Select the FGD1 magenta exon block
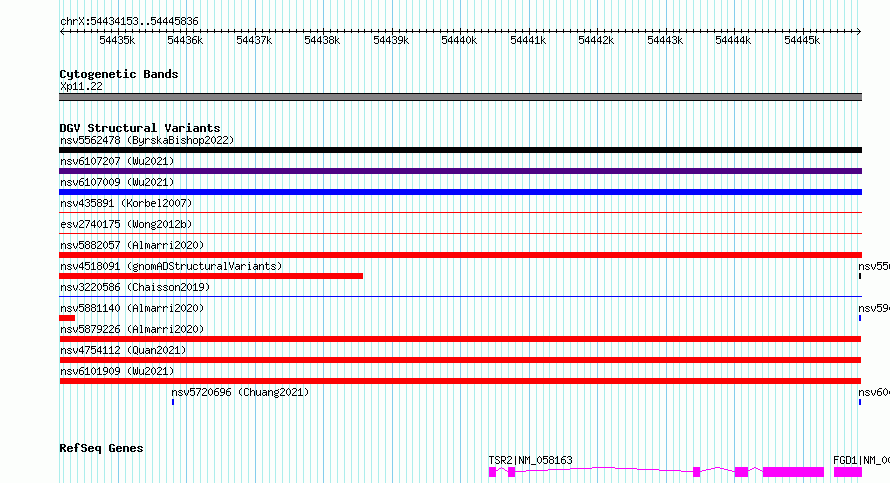Viewport: 890px width, 483px height. click(x=847, y=472)
